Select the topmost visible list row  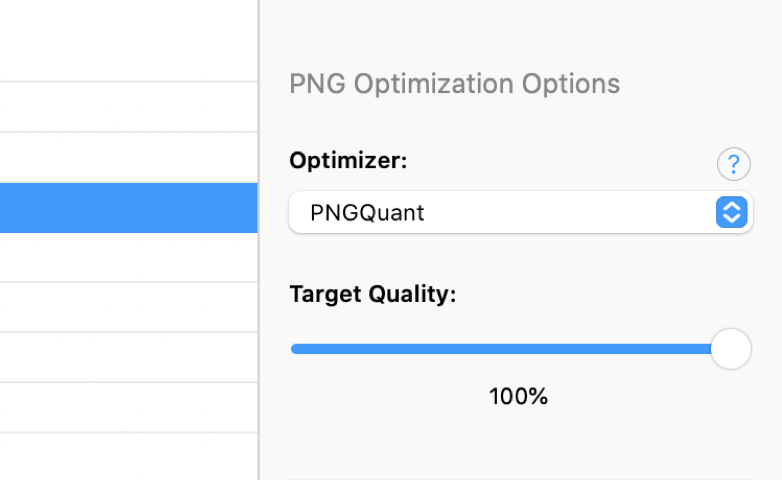tap(129, 40)
